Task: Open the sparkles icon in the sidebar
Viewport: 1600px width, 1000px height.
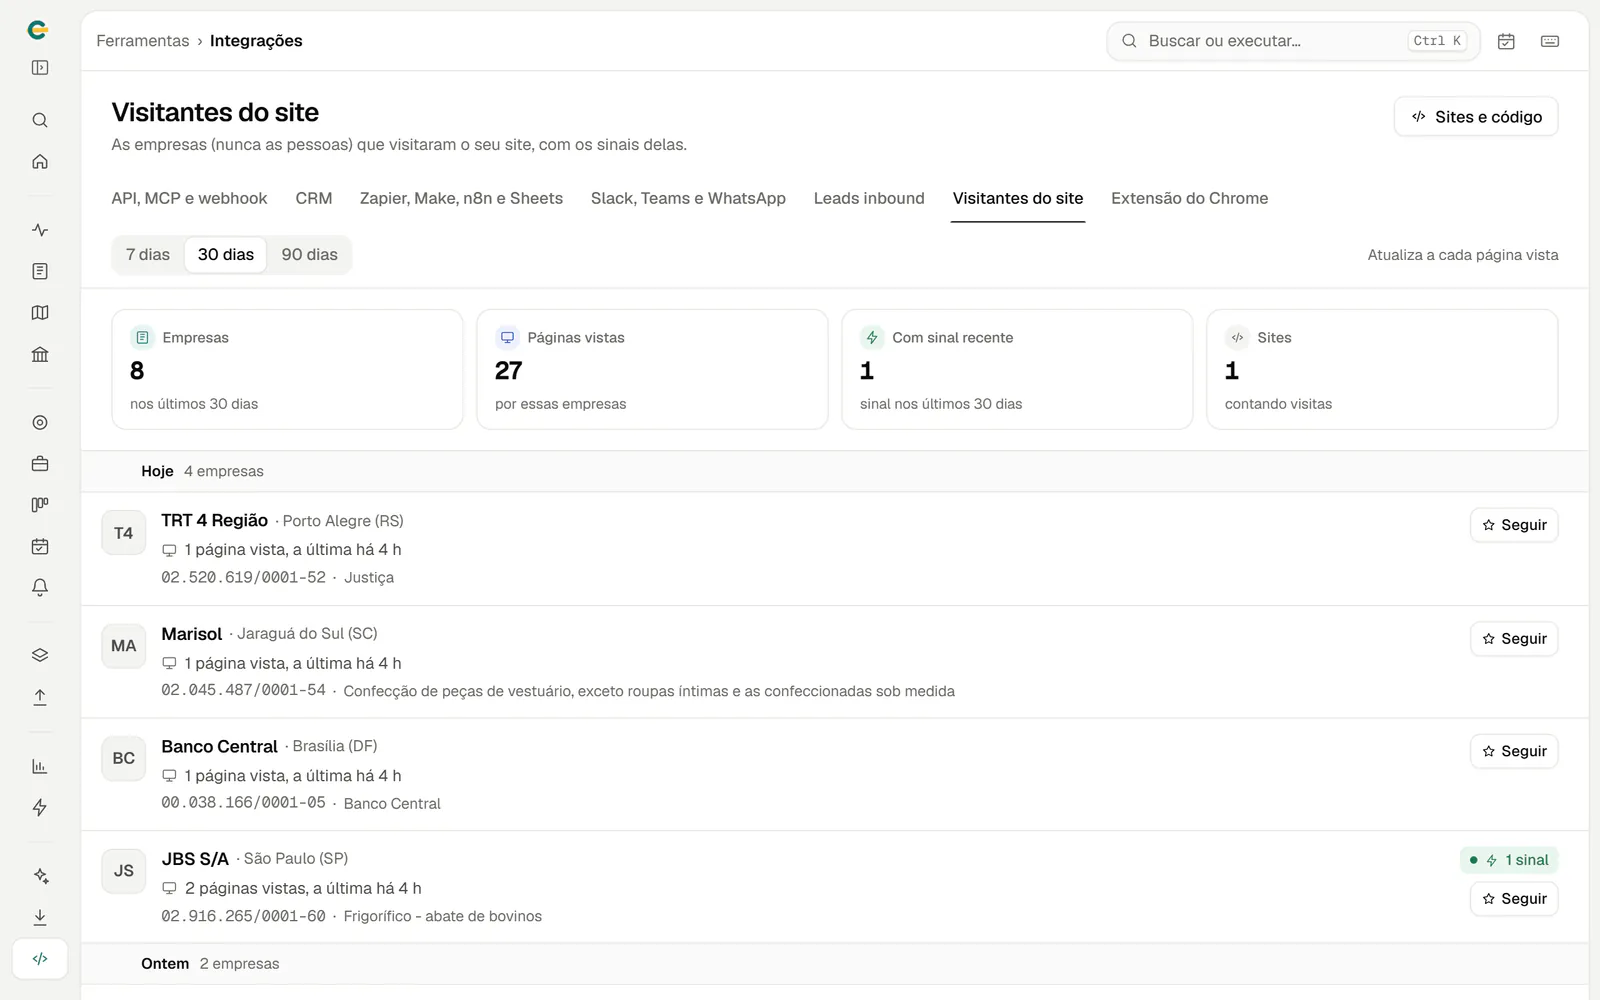Action: 40,876
